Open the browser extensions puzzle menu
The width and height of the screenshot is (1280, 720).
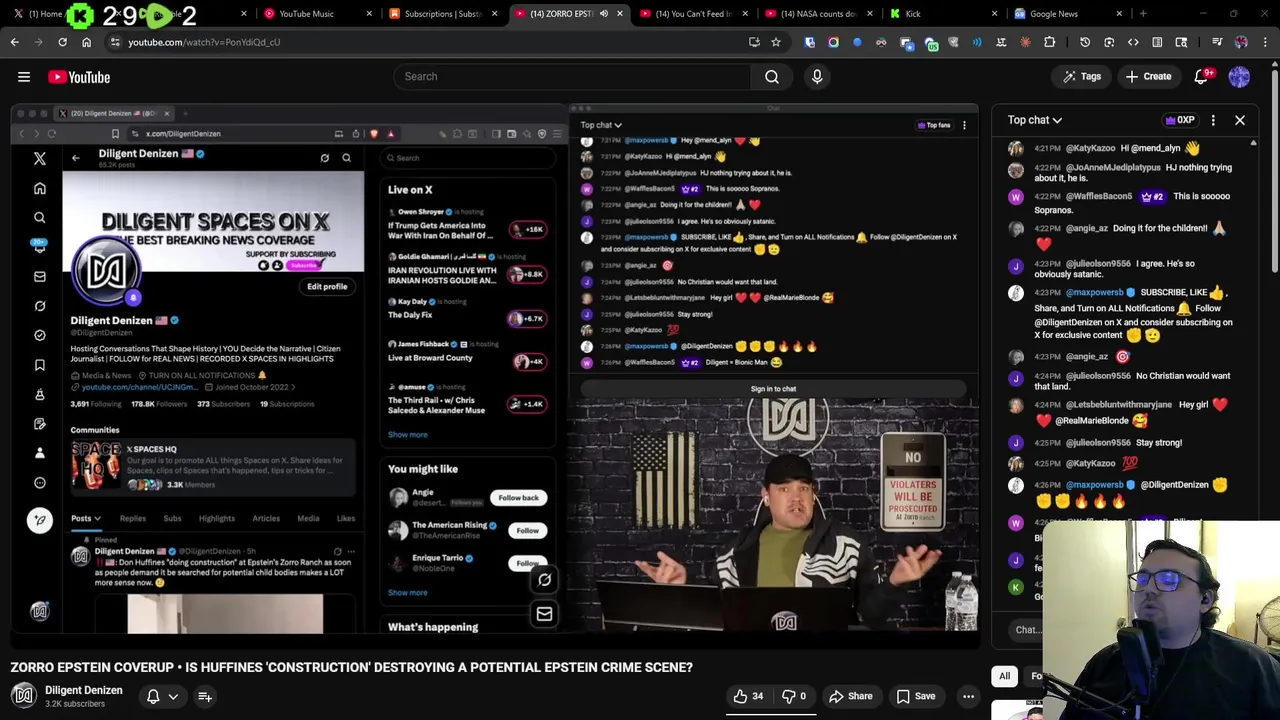coord(1049,42)
